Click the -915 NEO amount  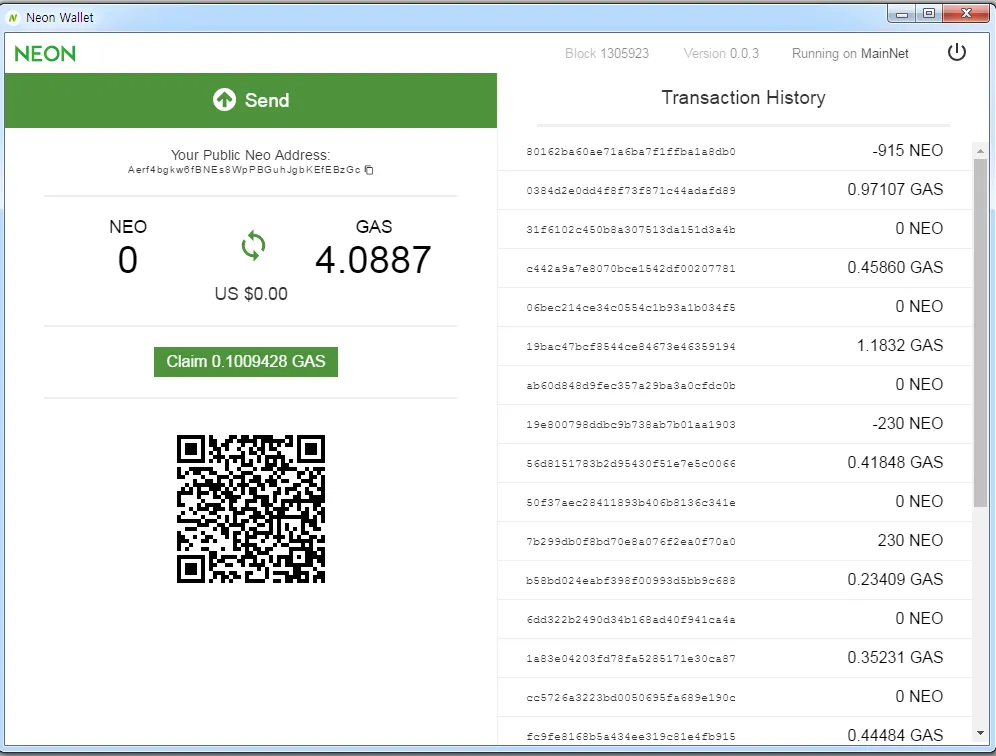pyautogui.click(x=907, y=151)
